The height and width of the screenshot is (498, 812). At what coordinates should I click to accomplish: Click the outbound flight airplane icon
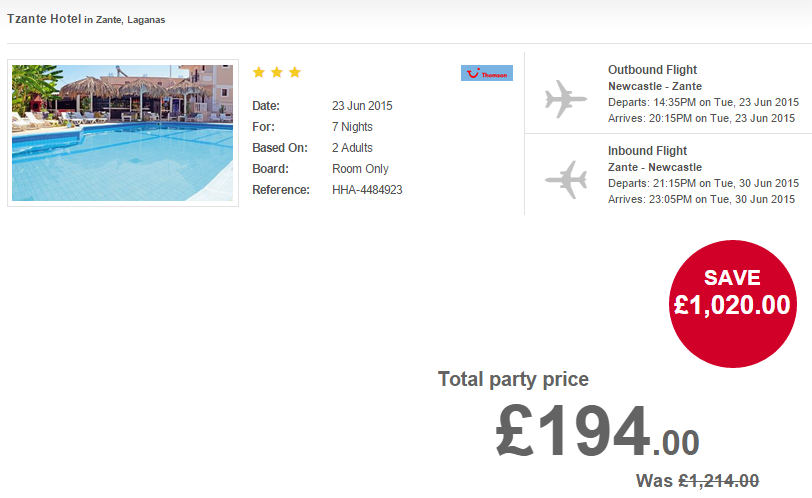point(566,98)
